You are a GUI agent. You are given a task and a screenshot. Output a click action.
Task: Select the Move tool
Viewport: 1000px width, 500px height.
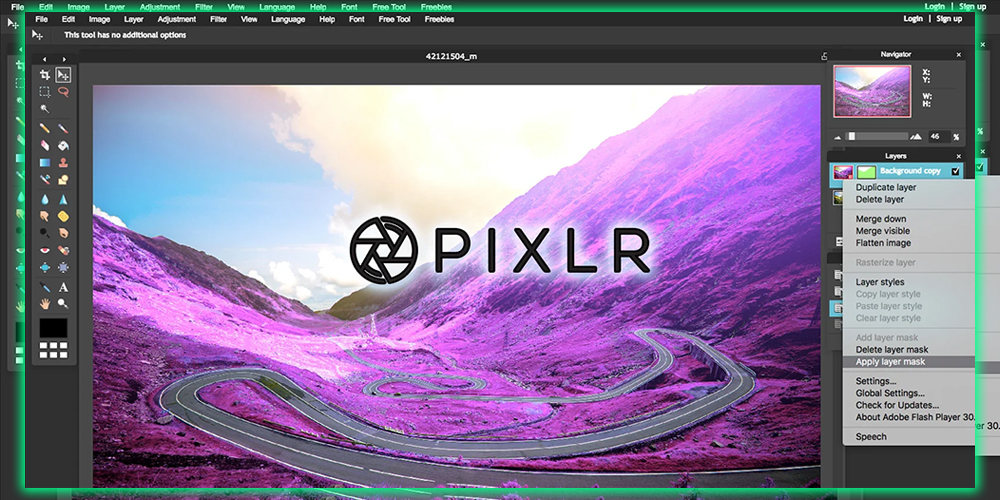click(x=63, y=75)
